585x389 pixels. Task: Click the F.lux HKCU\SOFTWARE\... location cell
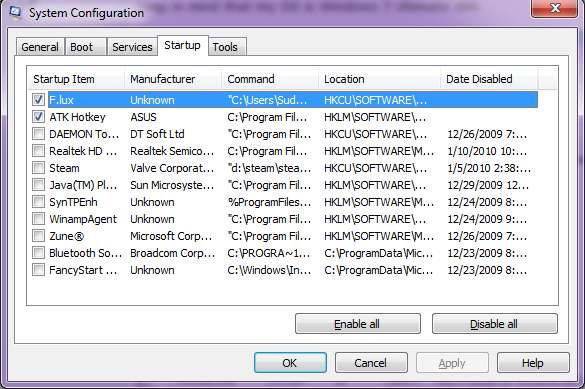[375, 100]
